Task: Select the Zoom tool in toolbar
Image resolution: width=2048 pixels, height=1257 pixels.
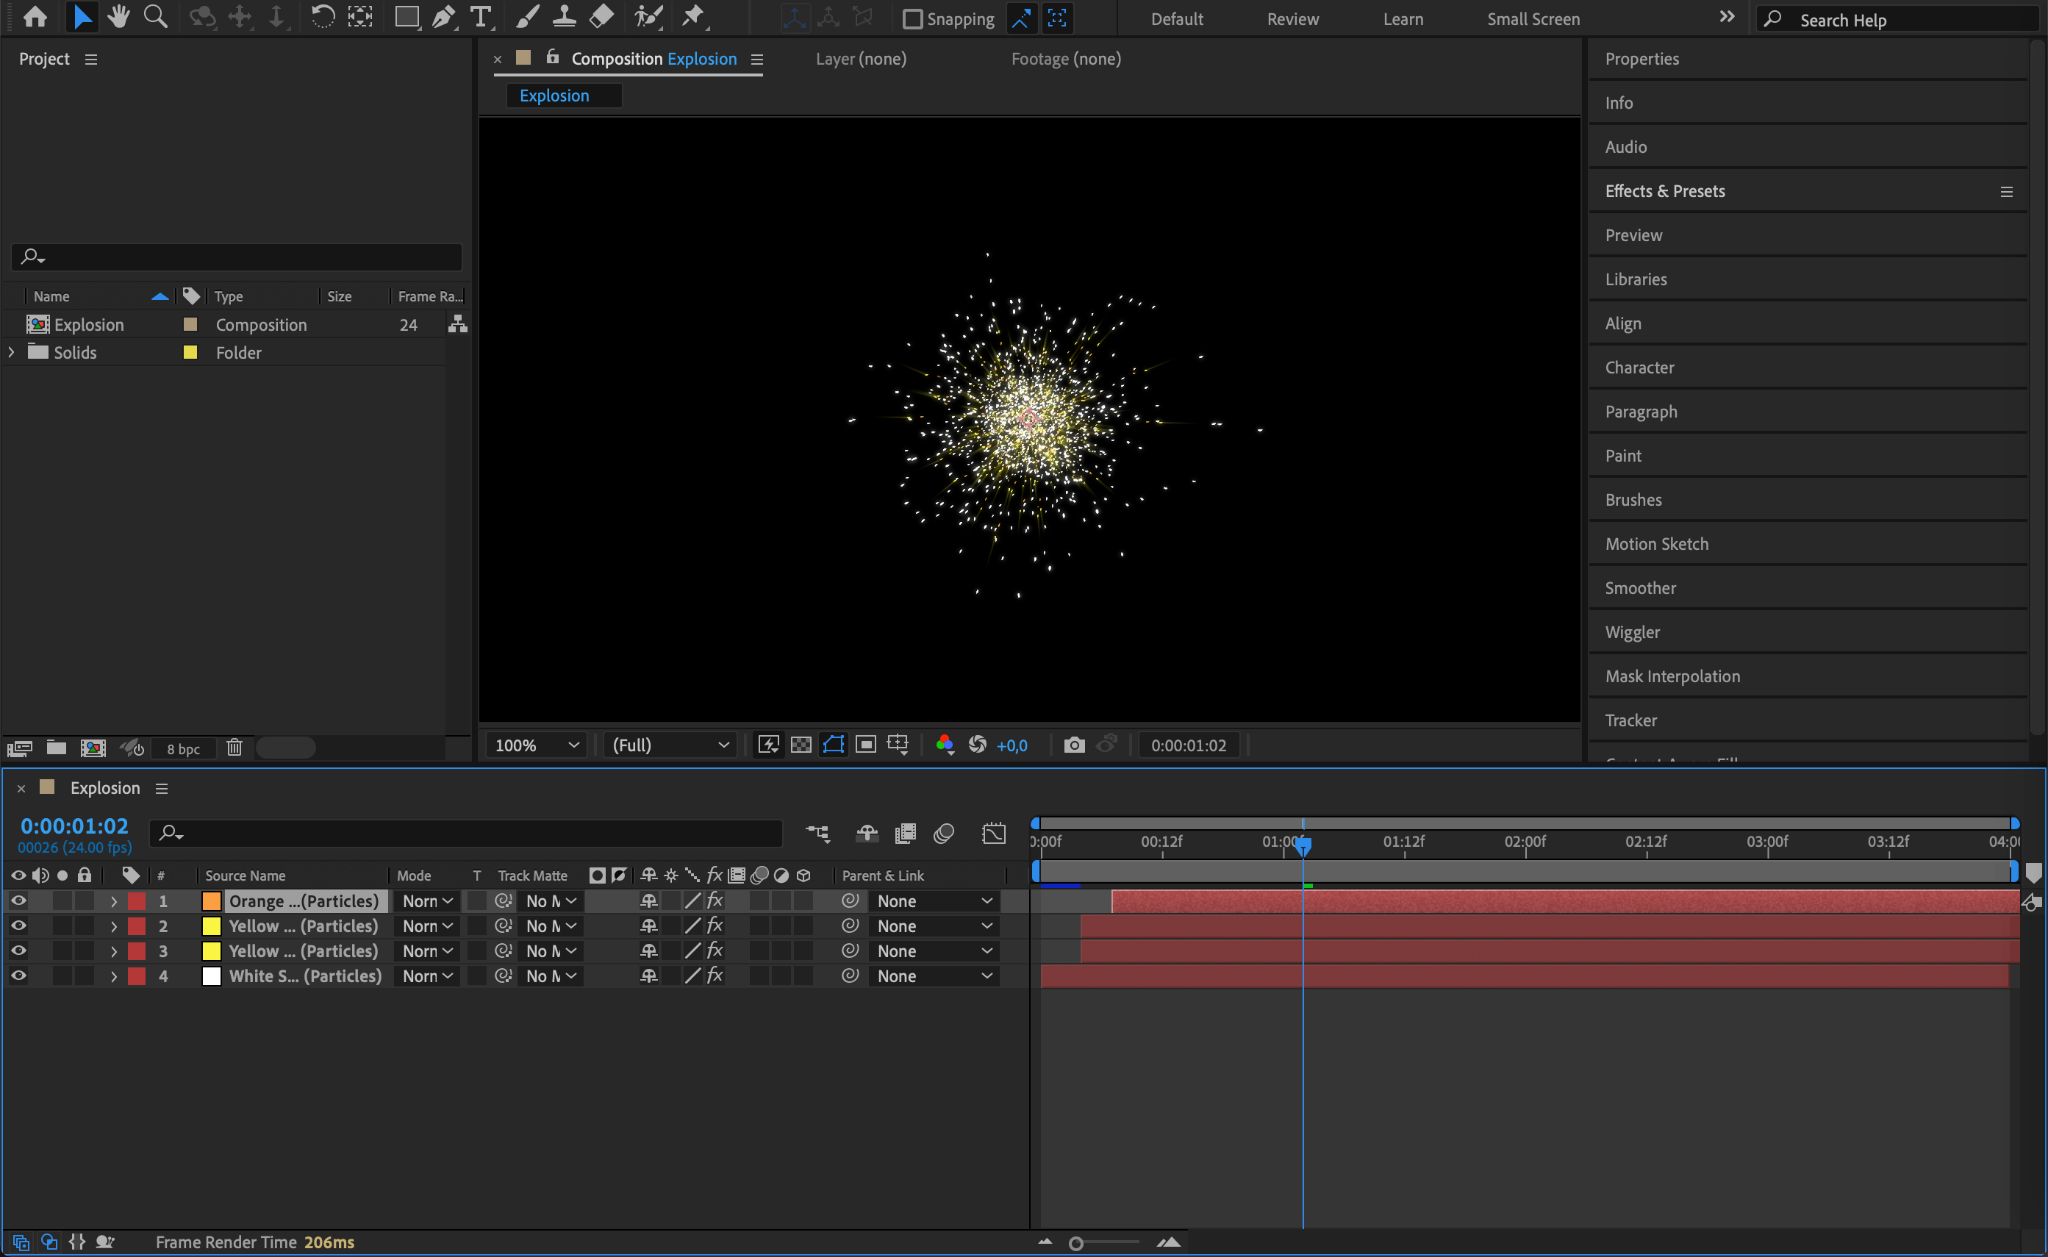Action: [155, 17]
